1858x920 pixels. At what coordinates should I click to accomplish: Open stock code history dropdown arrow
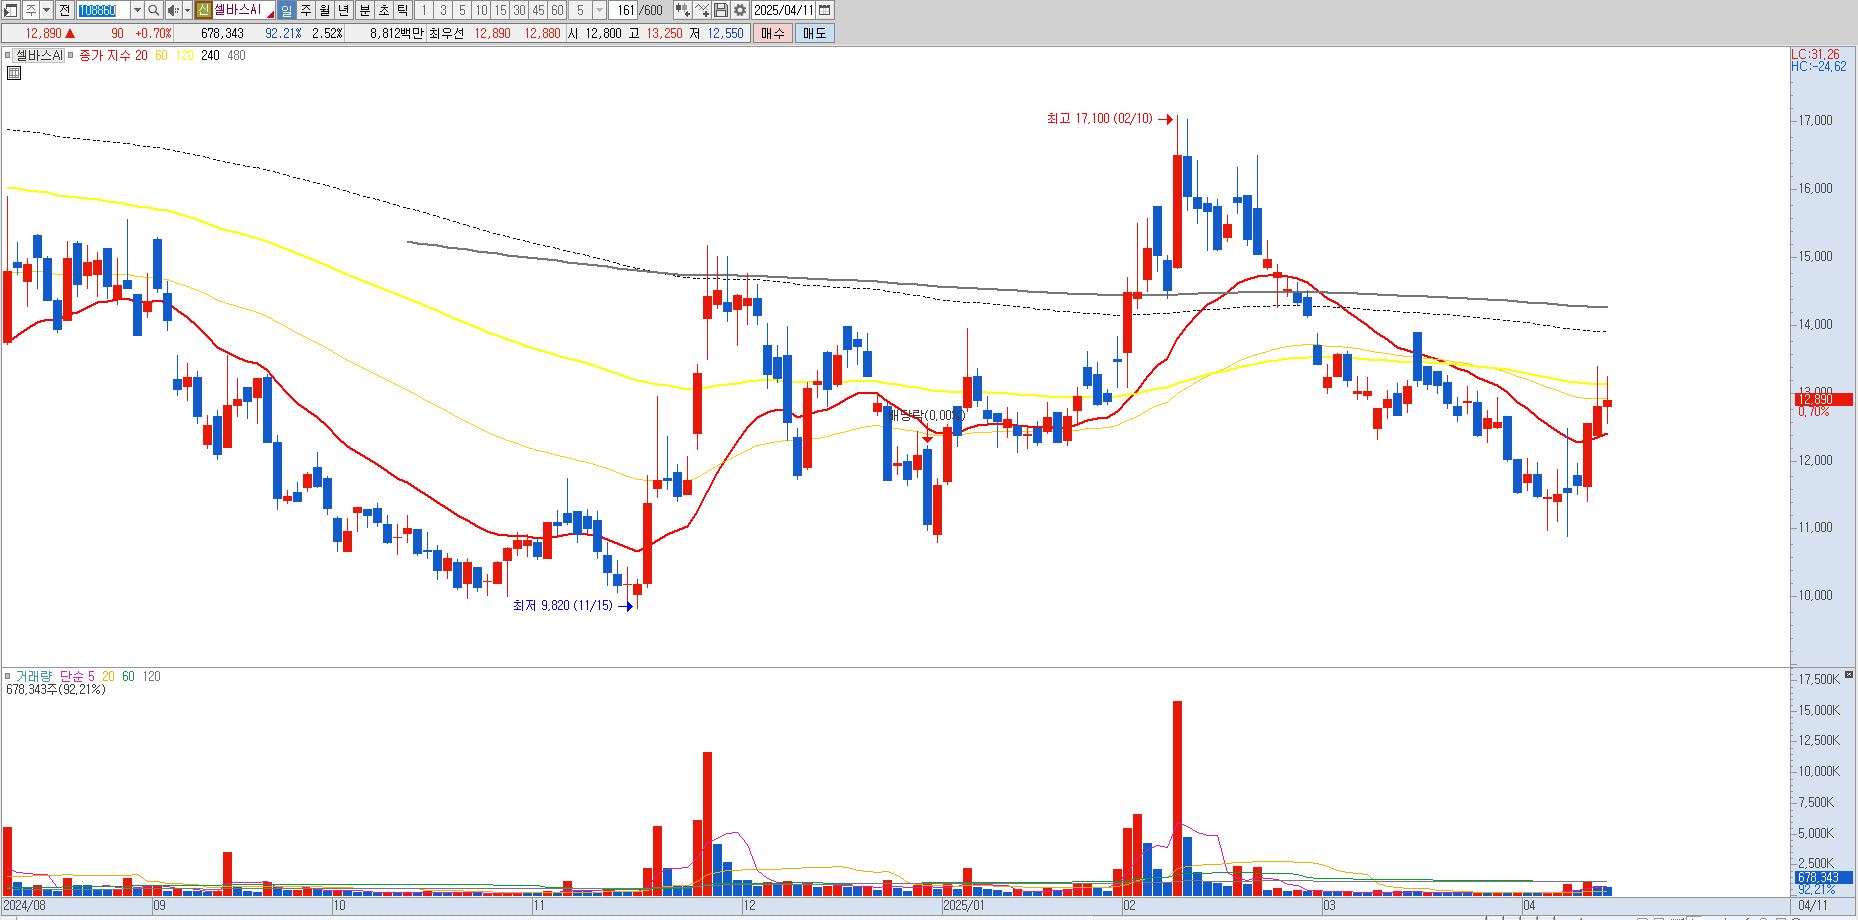point(137,10)
